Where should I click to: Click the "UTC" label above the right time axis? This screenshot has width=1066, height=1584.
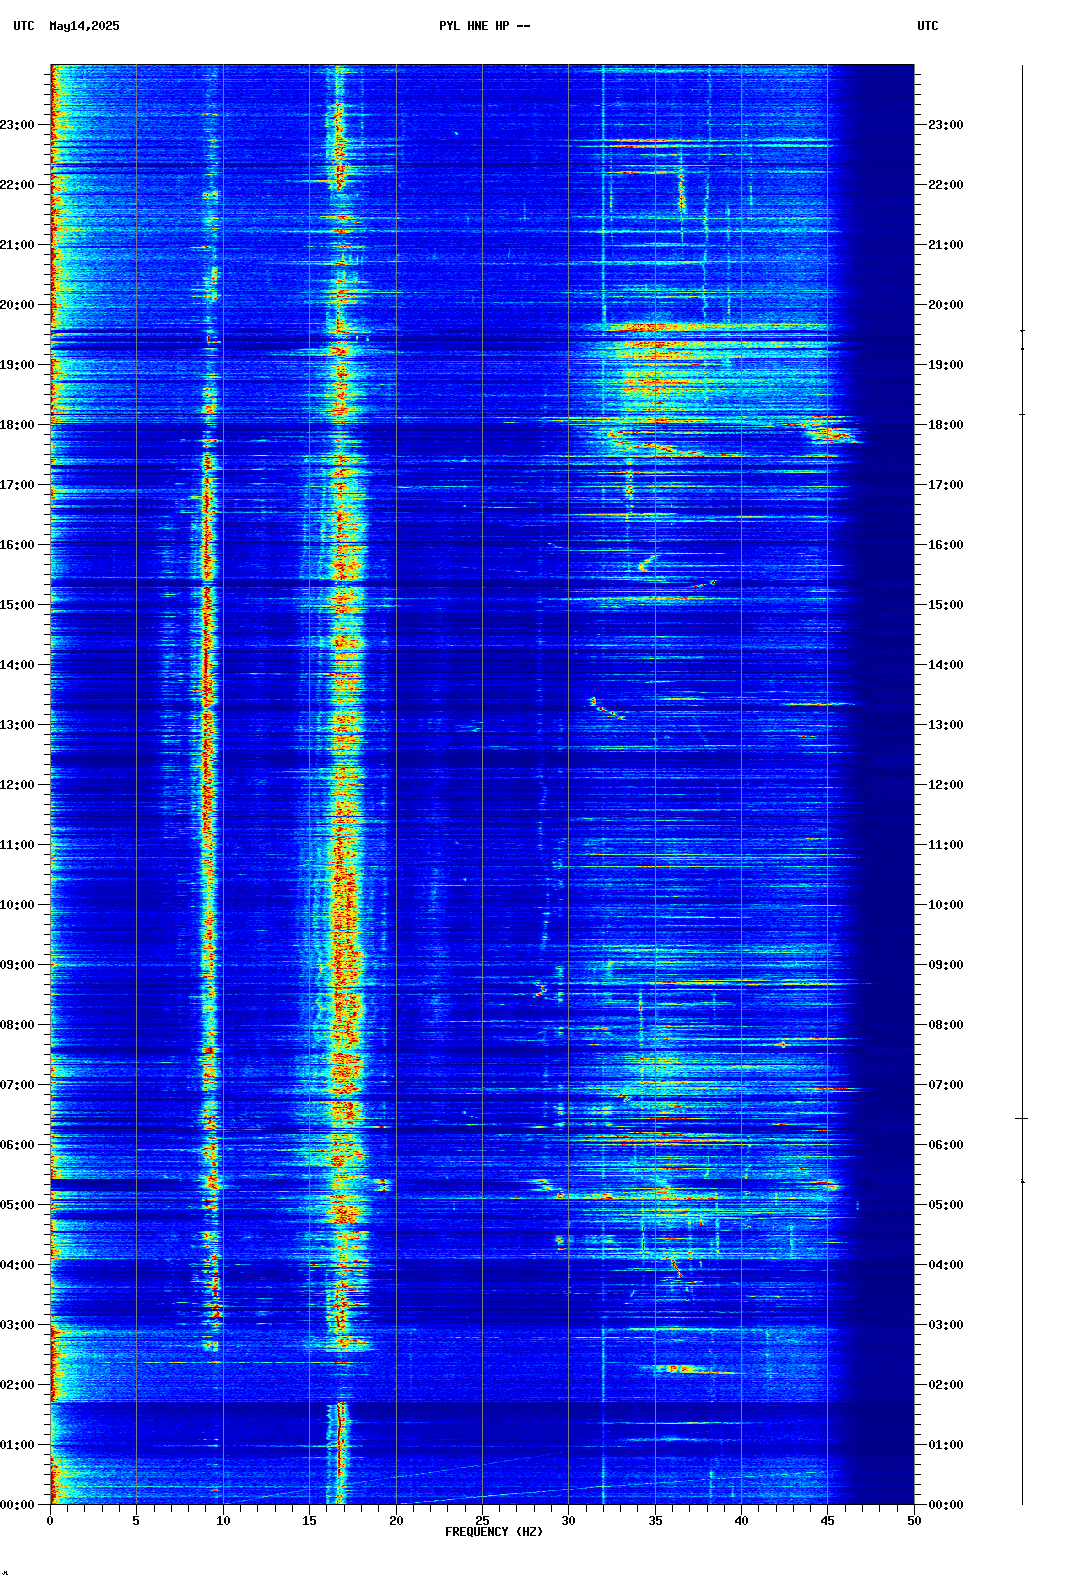(928, 26)
